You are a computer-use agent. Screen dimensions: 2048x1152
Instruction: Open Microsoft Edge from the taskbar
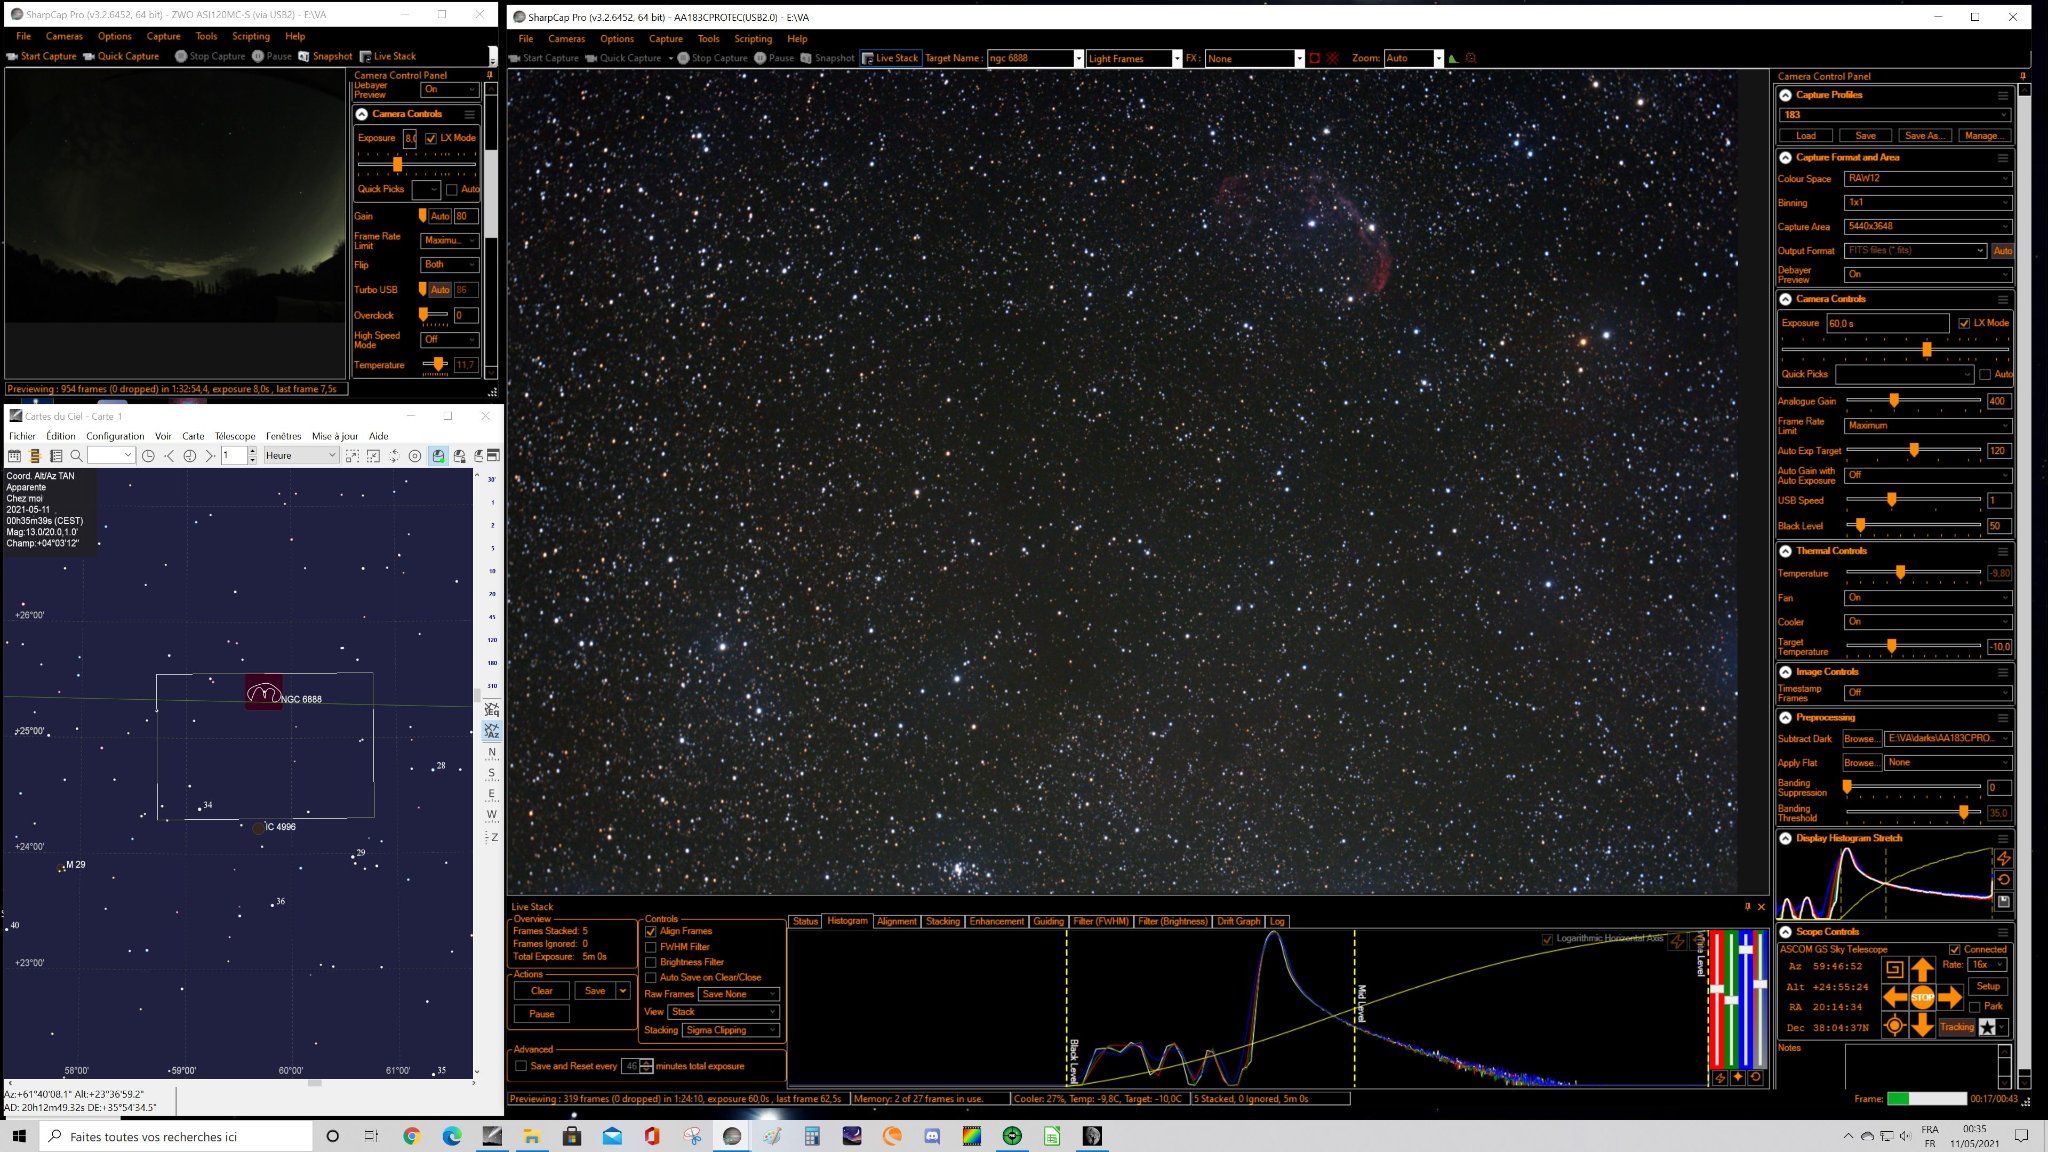tap(451, 1136)
